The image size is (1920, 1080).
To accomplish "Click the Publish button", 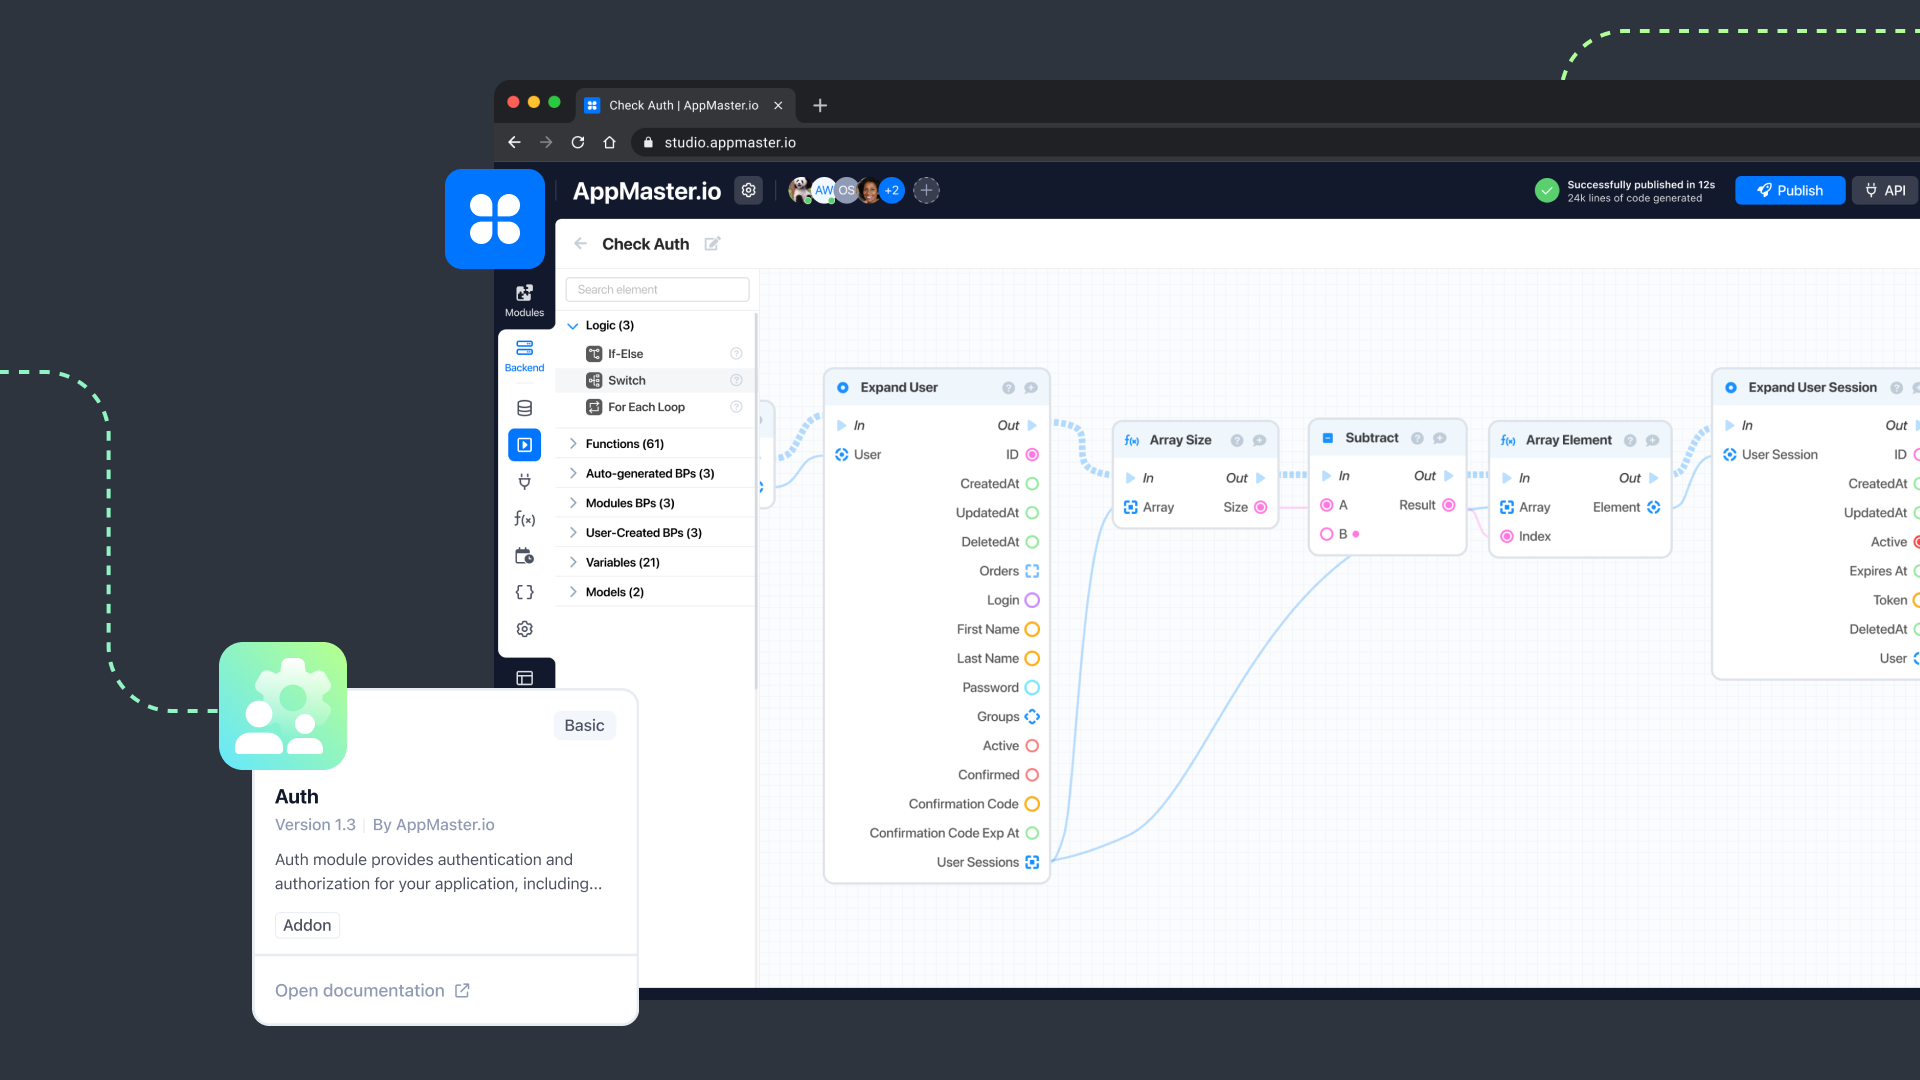I will point(1789,190).
